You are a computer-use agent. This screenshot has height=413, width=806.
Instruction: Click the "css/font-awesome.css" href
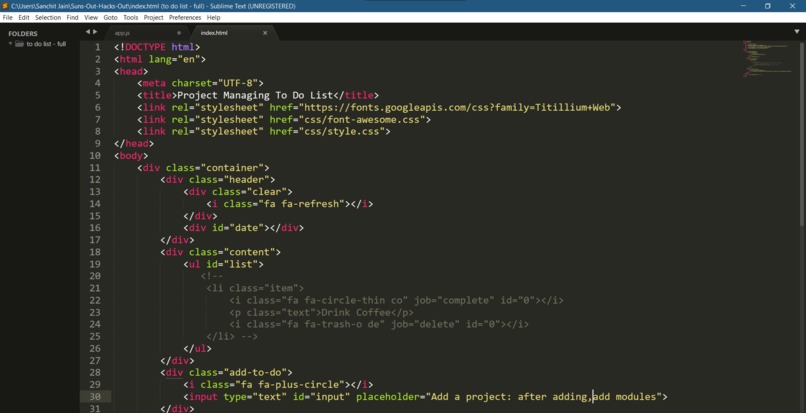(362, 119)
